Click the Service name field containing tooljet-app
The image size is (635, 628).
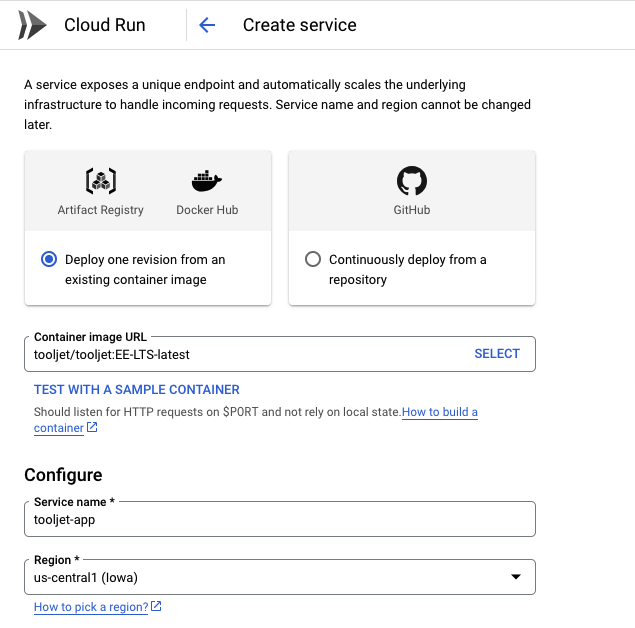click(279, 519)
